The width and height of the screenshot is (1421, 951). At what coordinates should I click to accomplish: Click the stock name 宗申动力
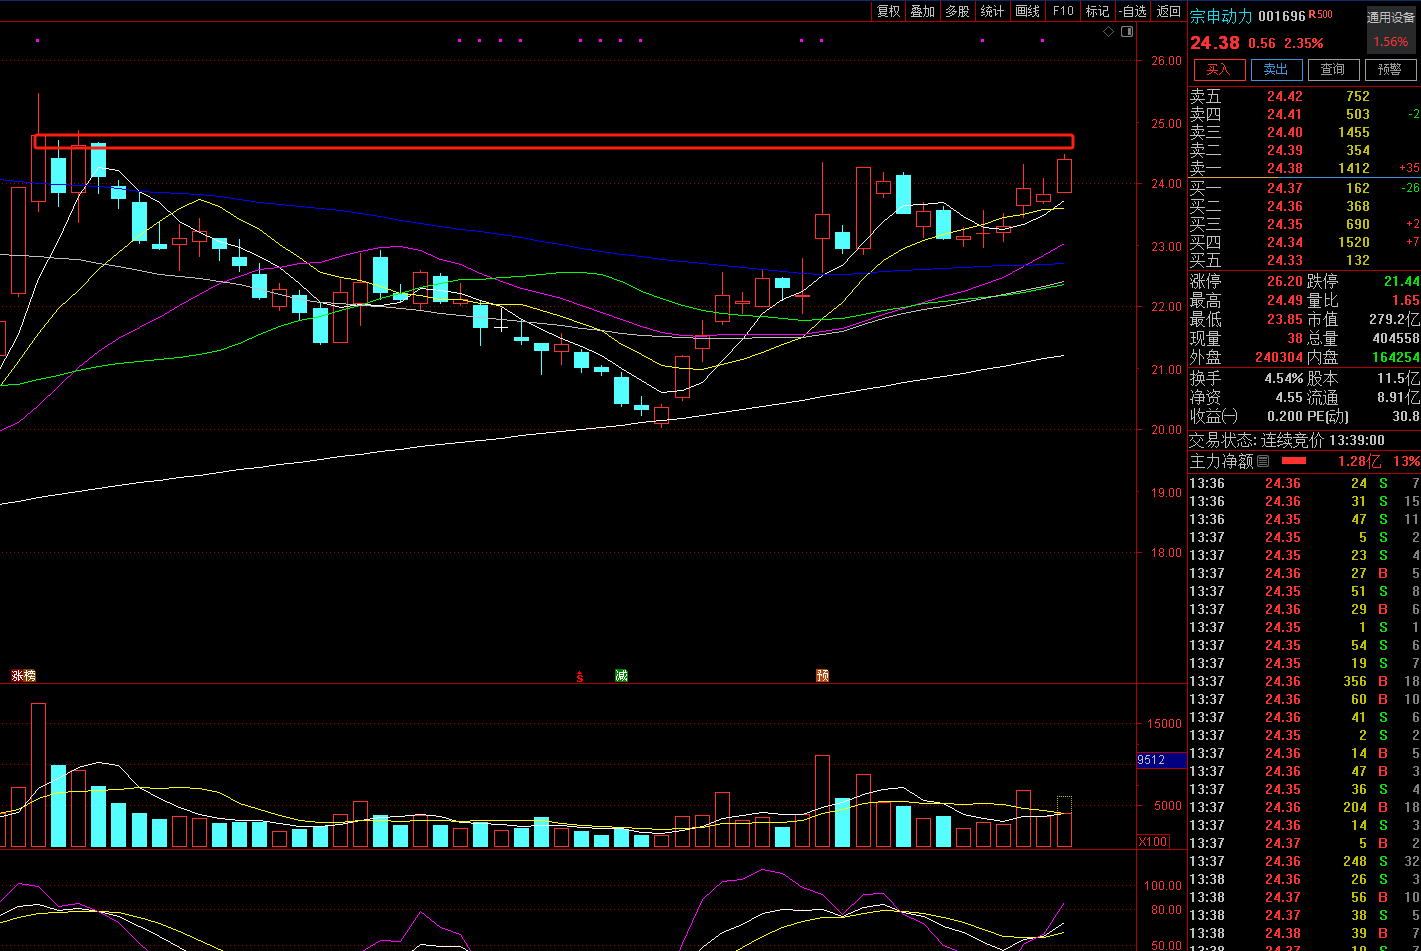[1220, 16]
